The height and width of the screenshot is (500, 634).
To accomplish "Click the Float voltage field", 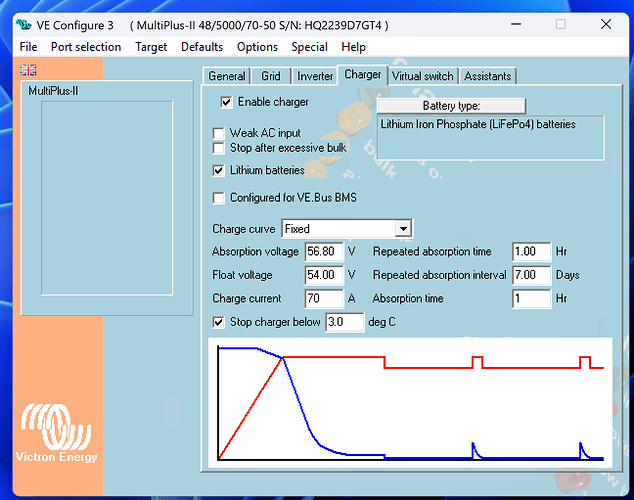I will click(x=324, y=275).
